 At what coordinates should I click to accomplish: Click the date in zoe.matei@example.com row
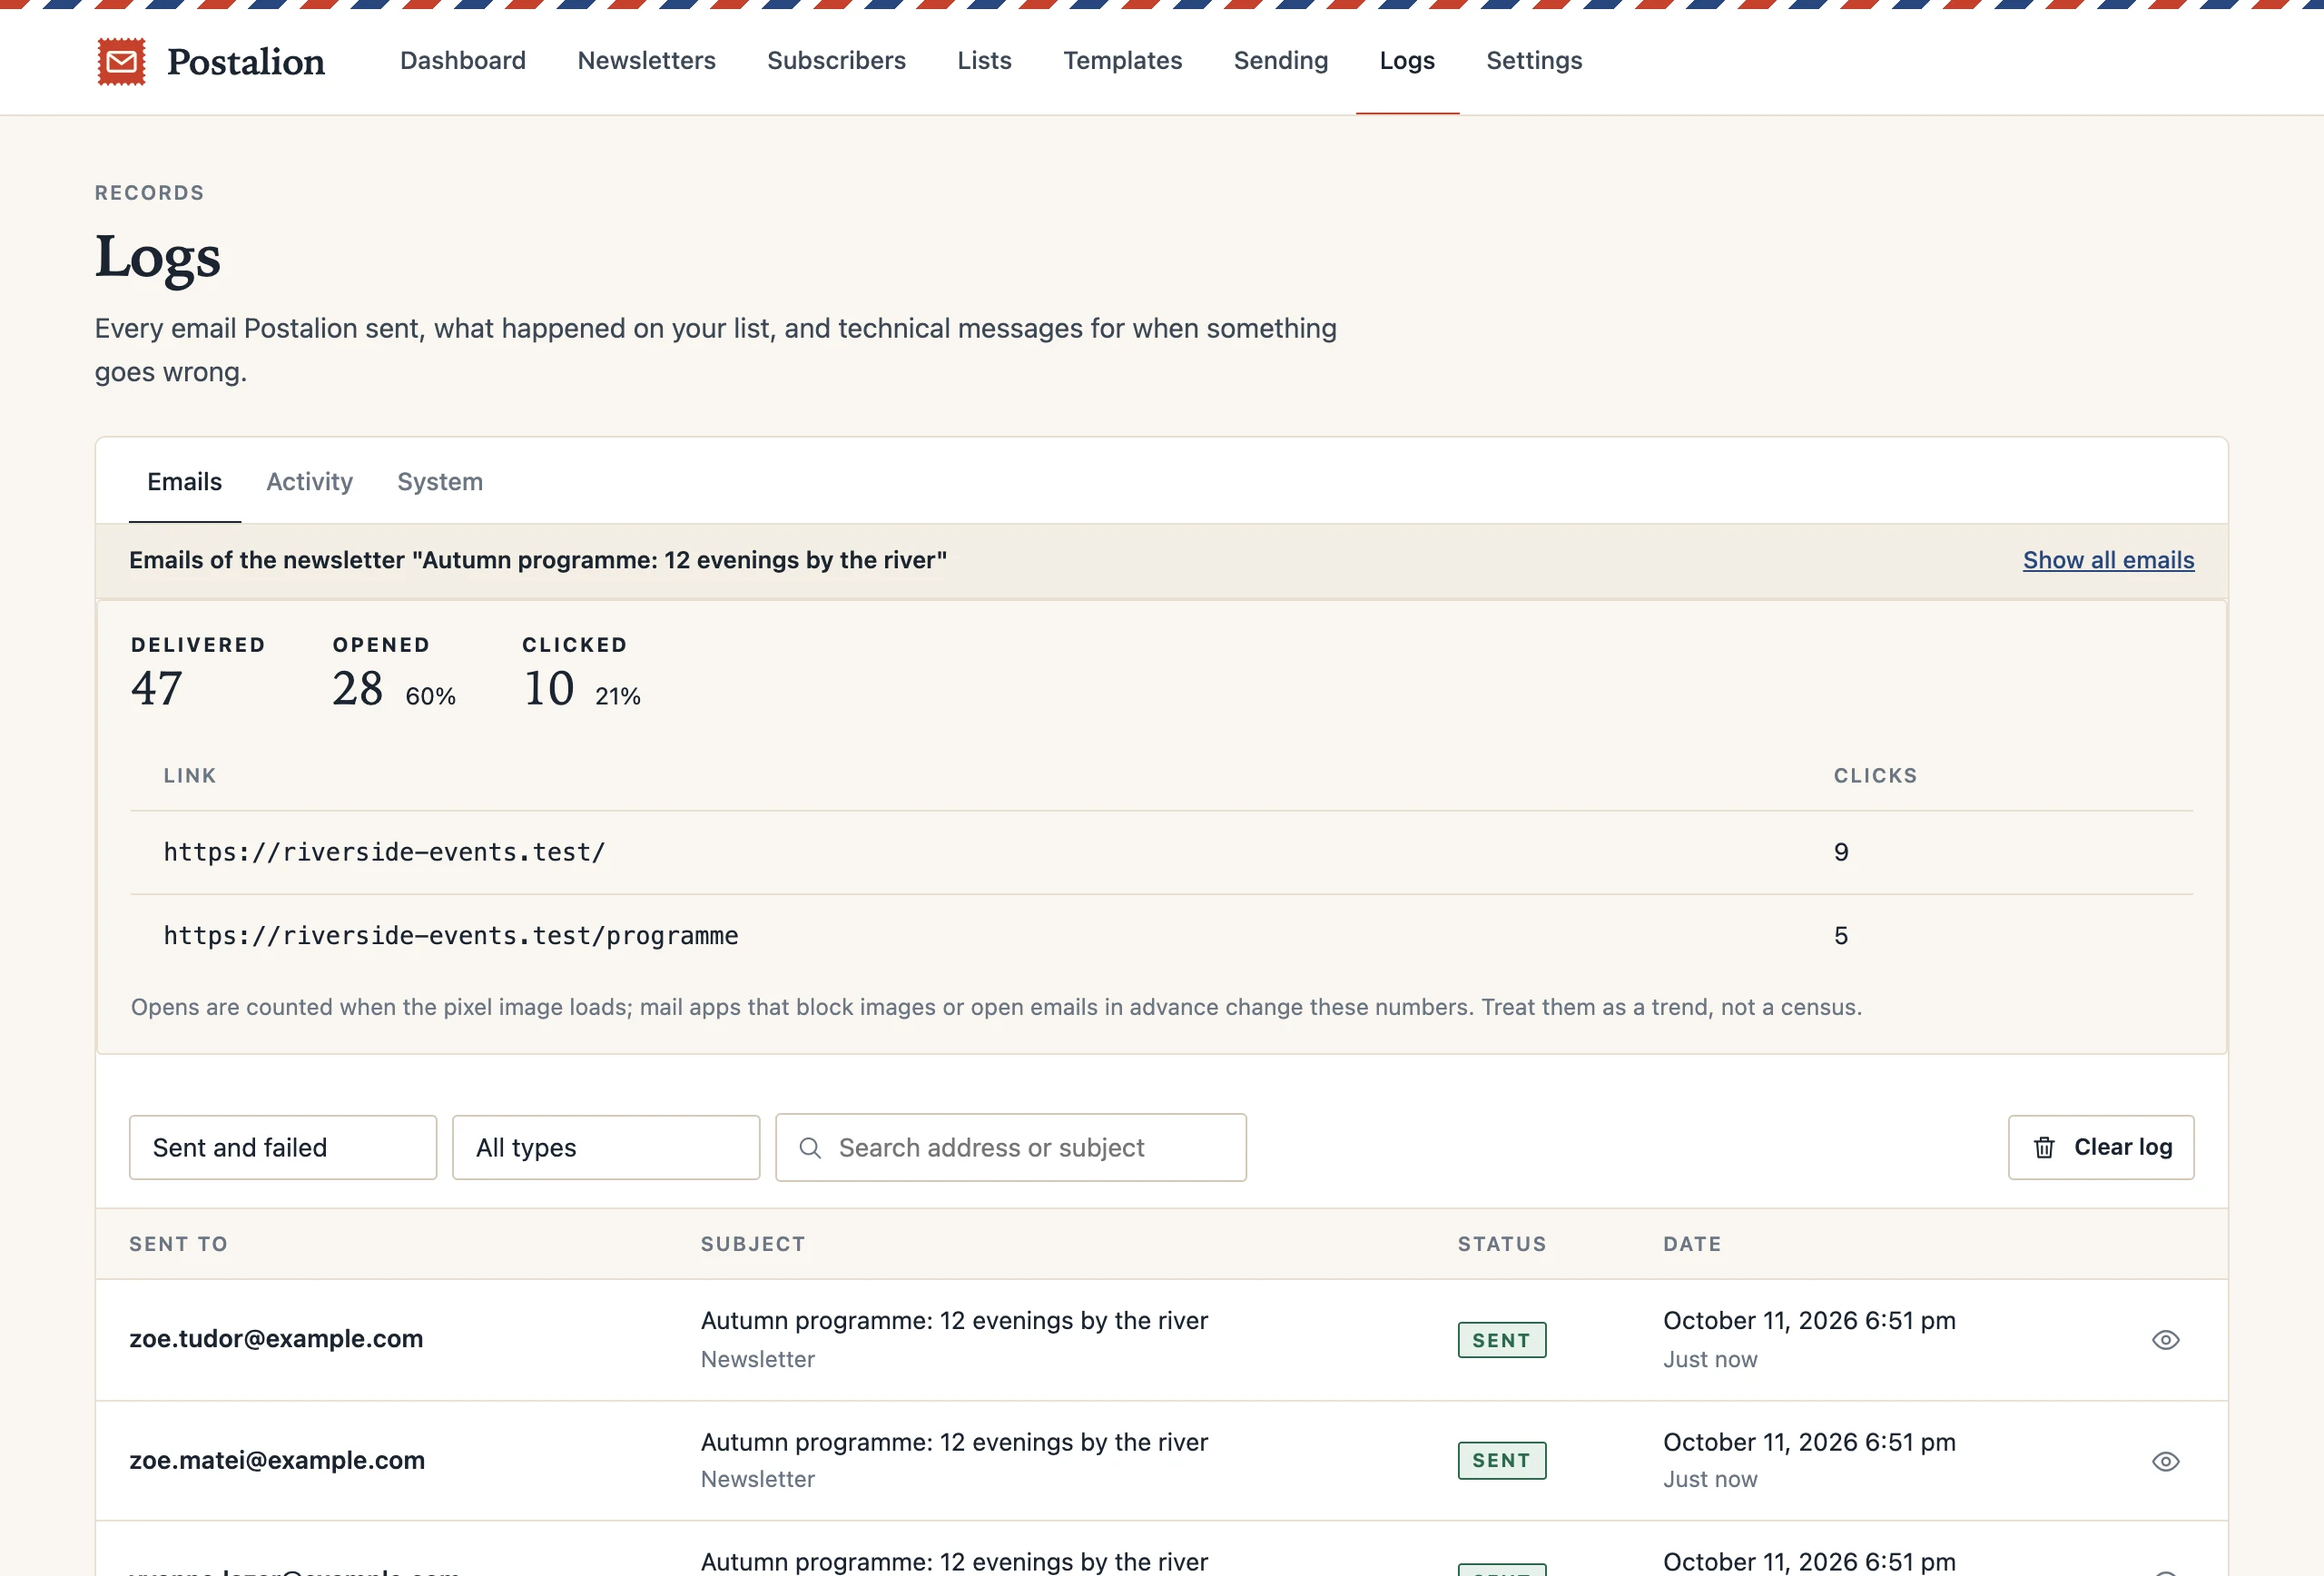coord(1809,1442)
